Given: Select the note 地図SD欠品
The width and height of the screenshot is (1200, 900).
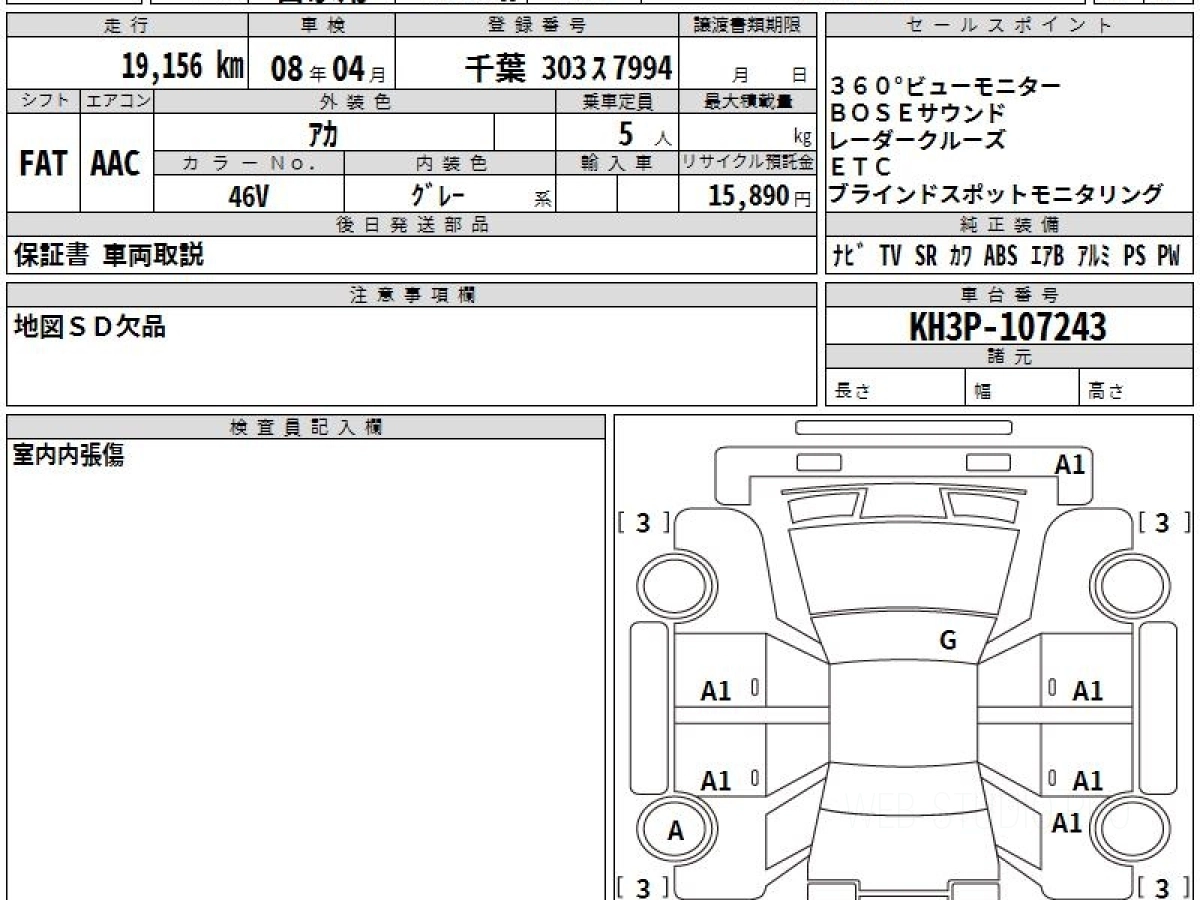Looking at the screenshot, I should pyautogui.click(x=90, y=326).
